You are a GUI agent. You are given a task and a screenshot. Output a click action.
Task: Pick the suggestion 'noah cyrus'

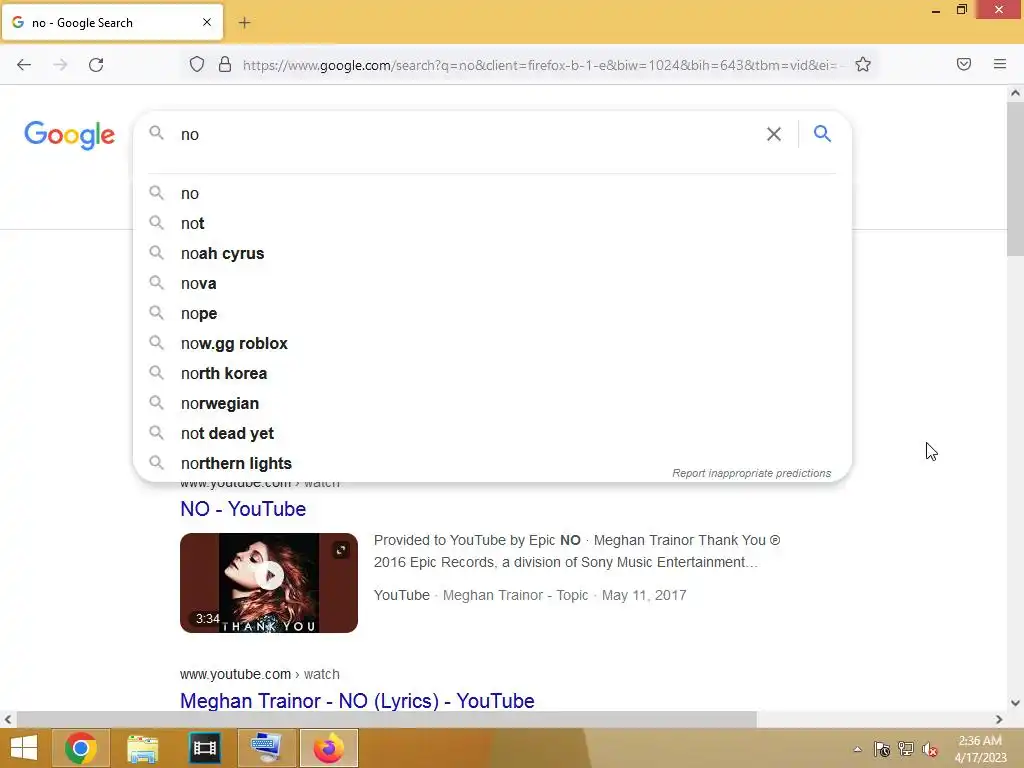click(x=492, y=253)
